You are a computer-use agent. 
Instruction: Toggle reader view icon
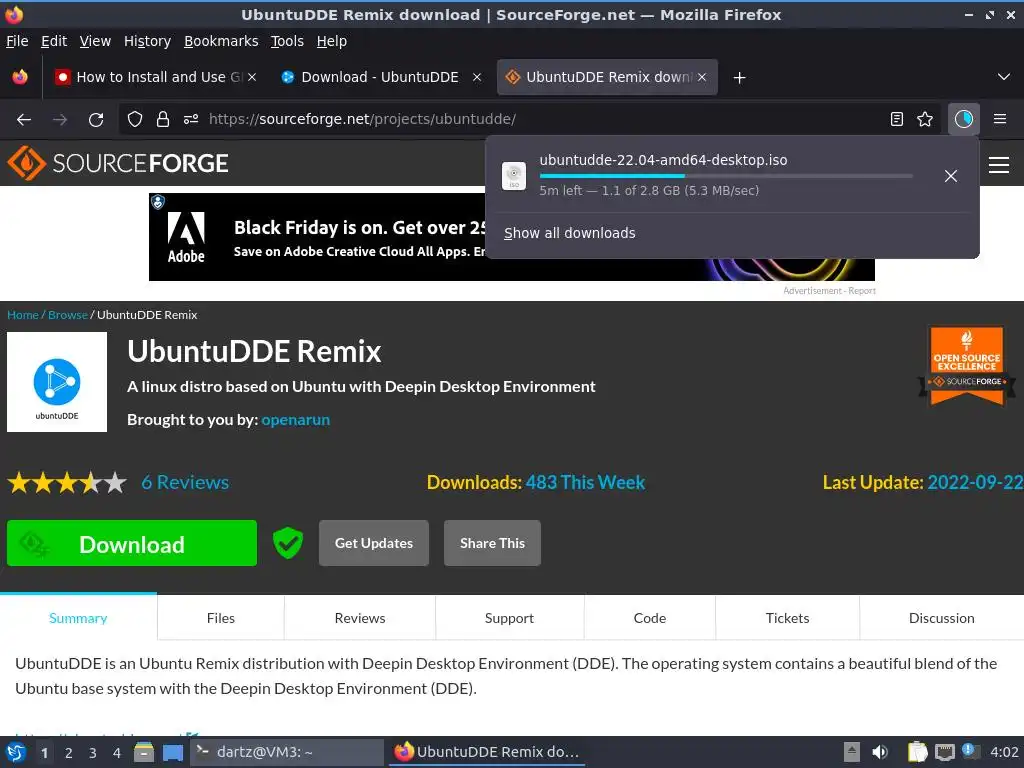897,119
